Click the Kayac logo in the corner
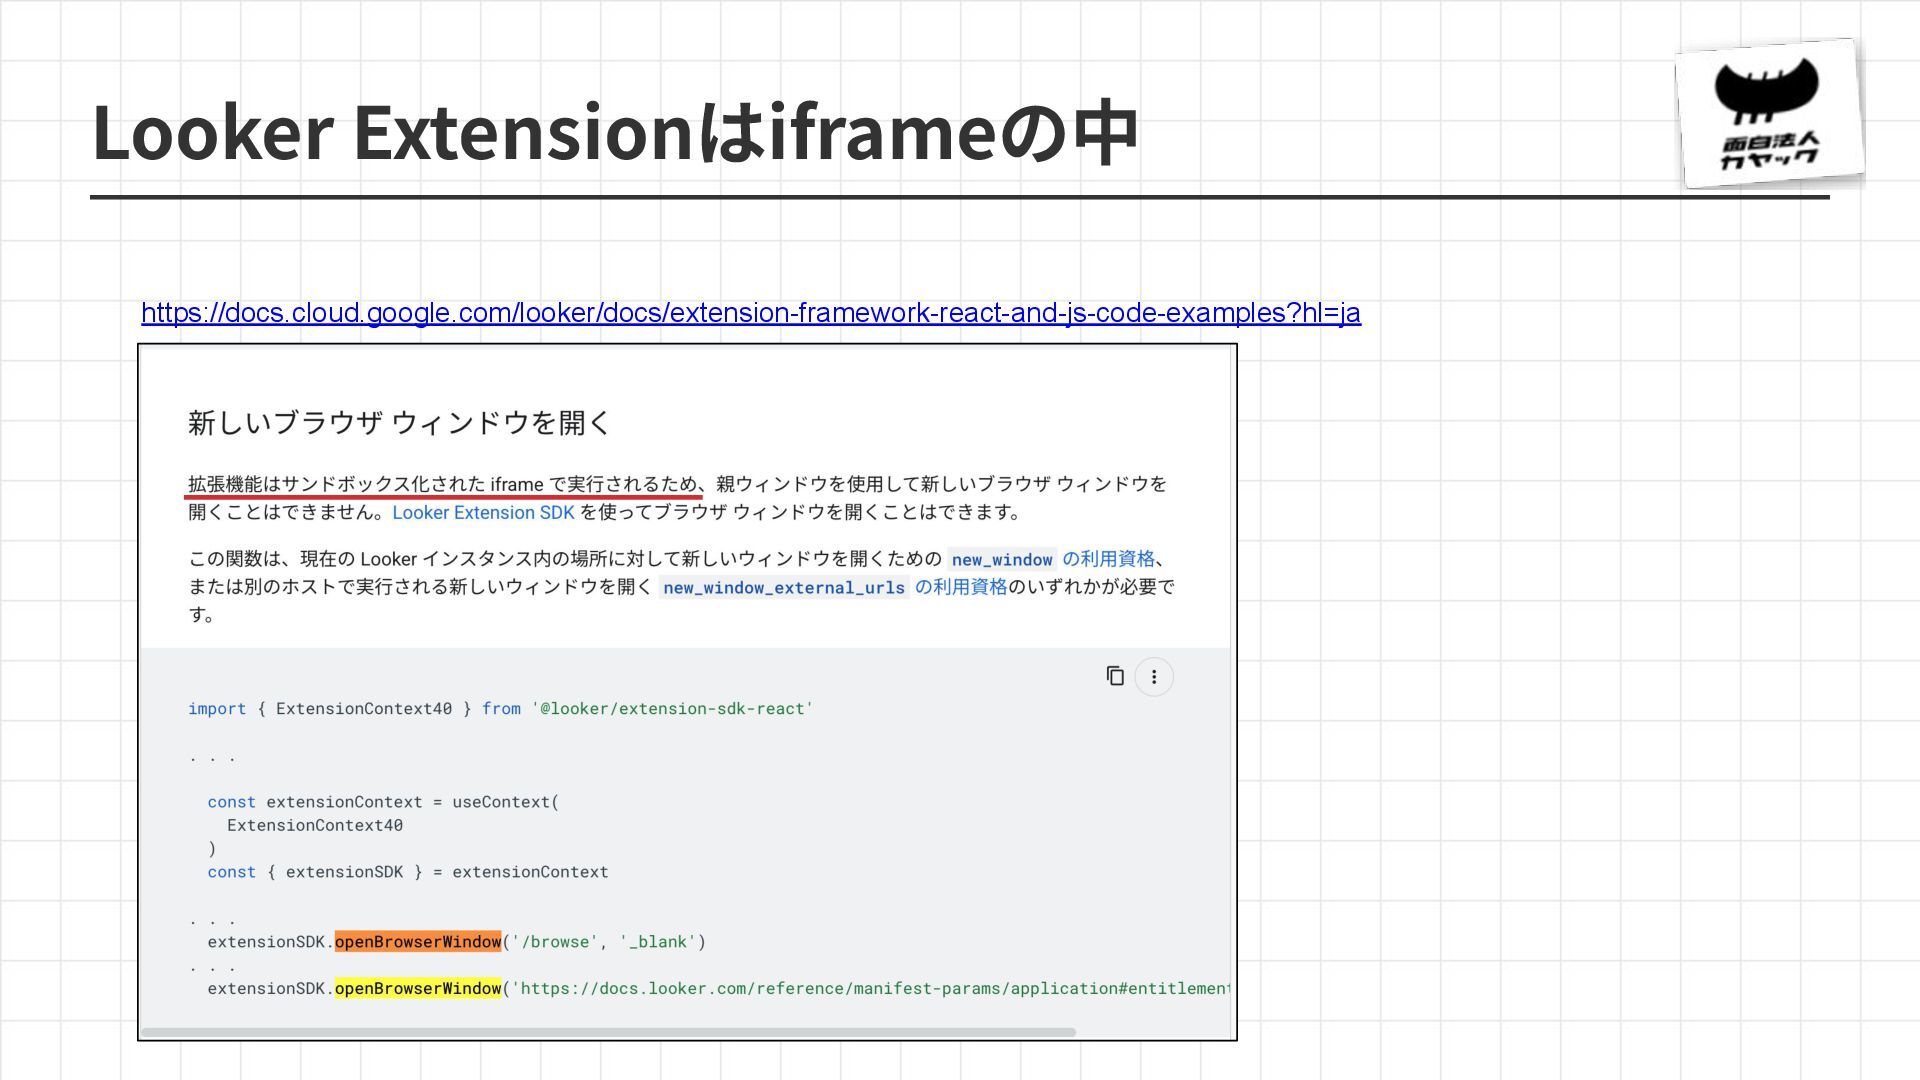 tap(1768, 113)
